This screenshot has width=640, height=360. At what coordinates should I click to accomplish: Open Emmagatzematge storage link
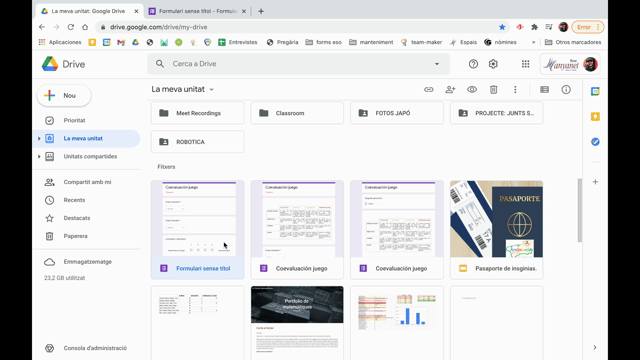pyautogui.click(x=86, y=262)
